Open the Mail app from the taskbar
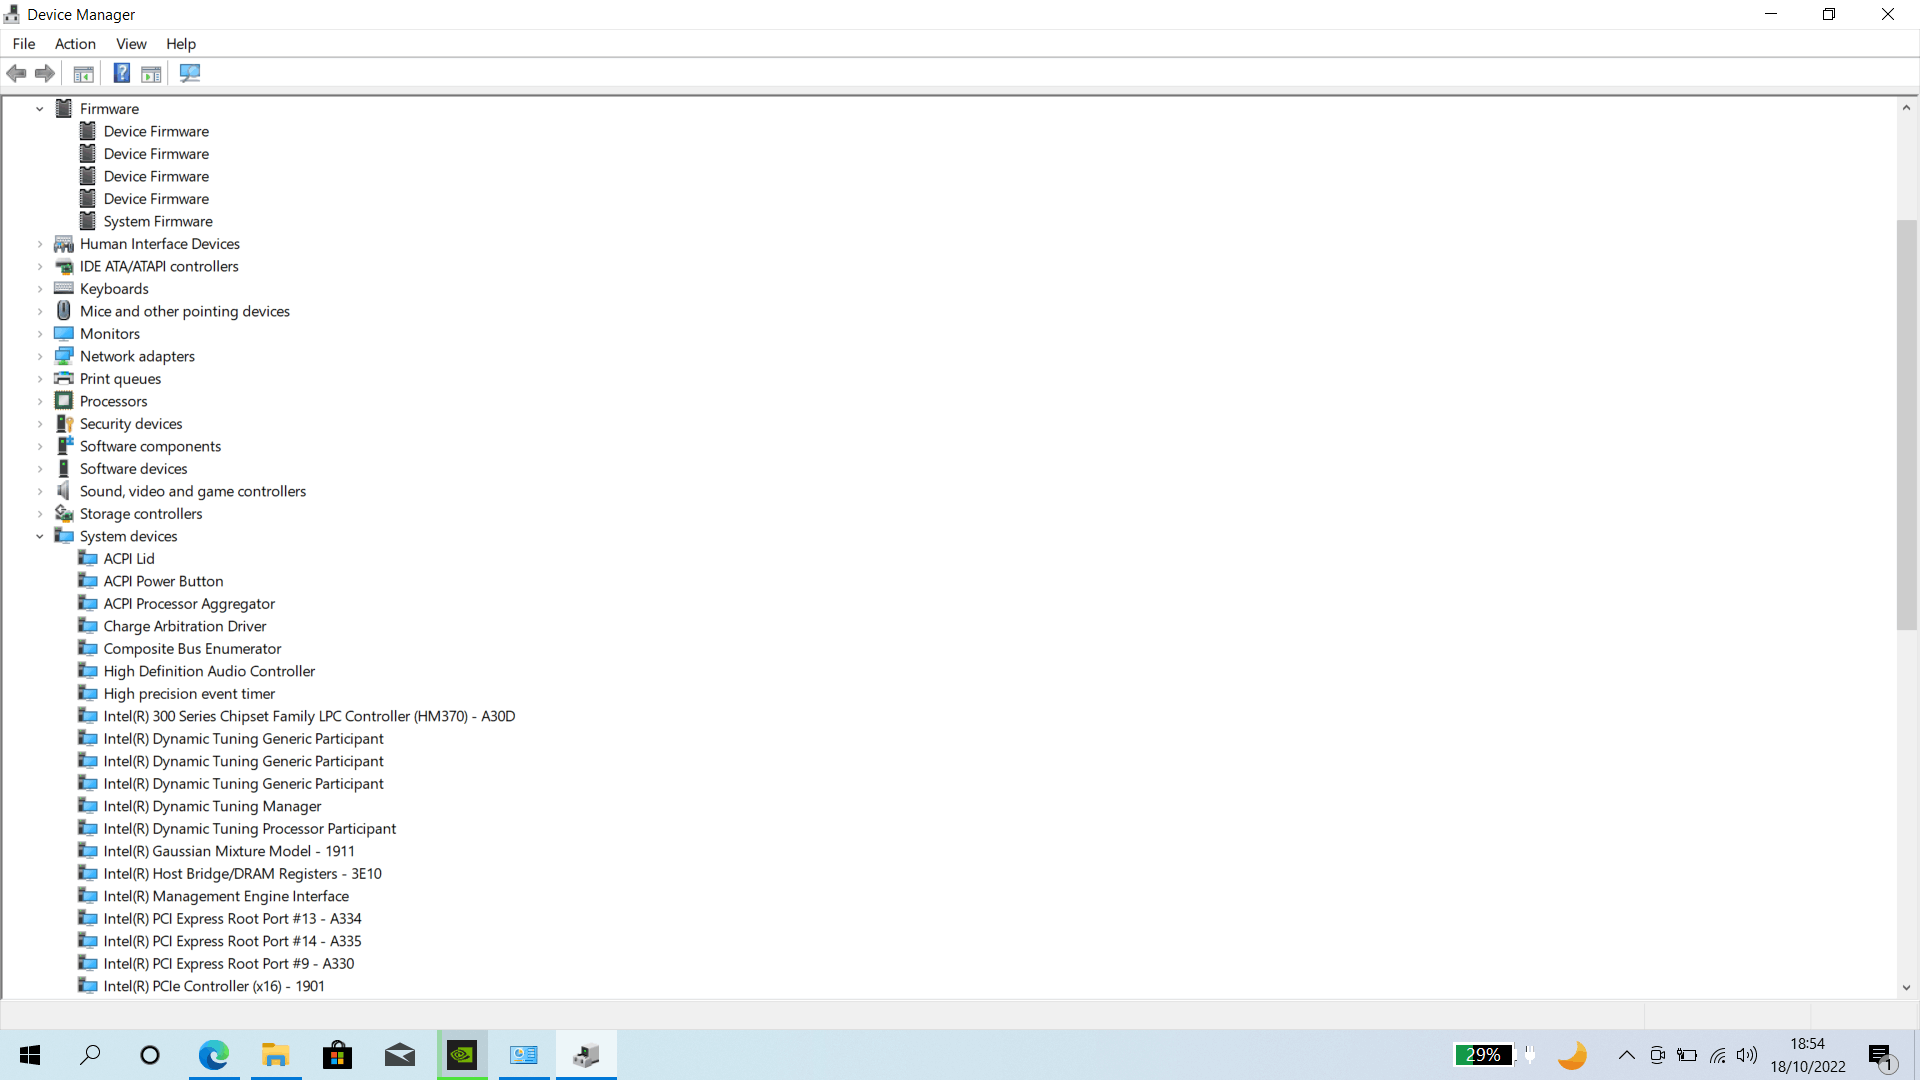The height and width of the screenshot is (1080, 1920). coord(400,1055)
